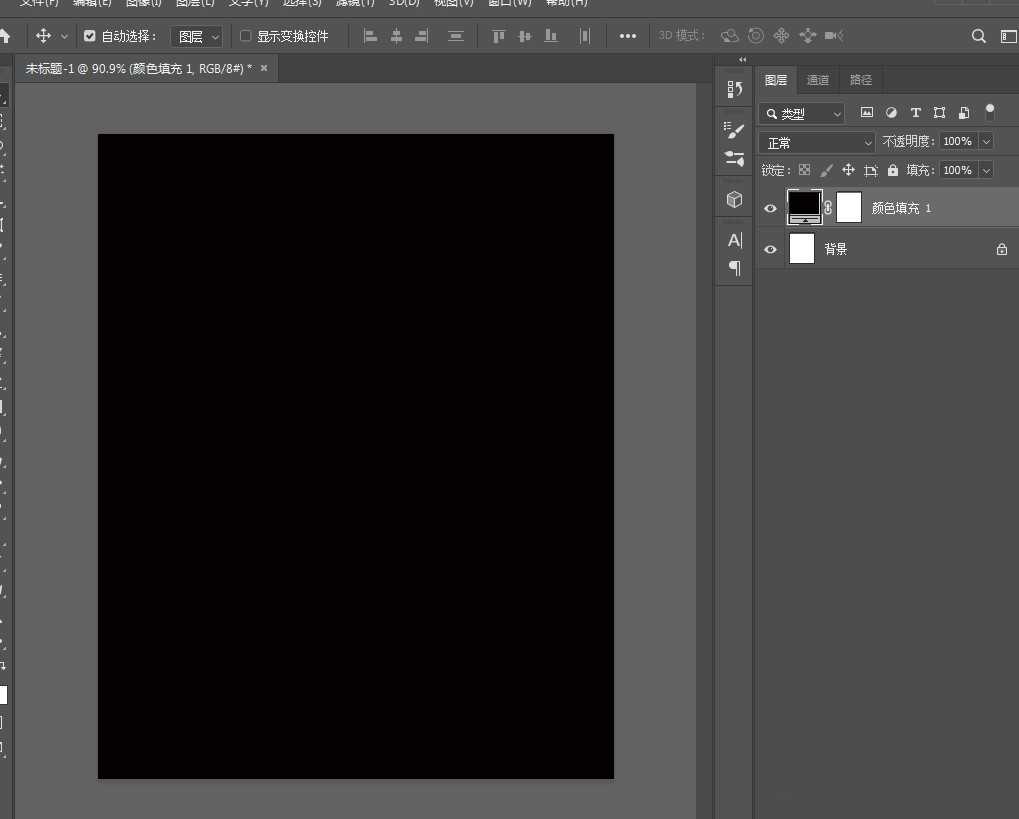Uncheck the 自动选择 checkbox
Image resolution: width=1019 pixels, height=819 pixels.
[x=90, y=36]
